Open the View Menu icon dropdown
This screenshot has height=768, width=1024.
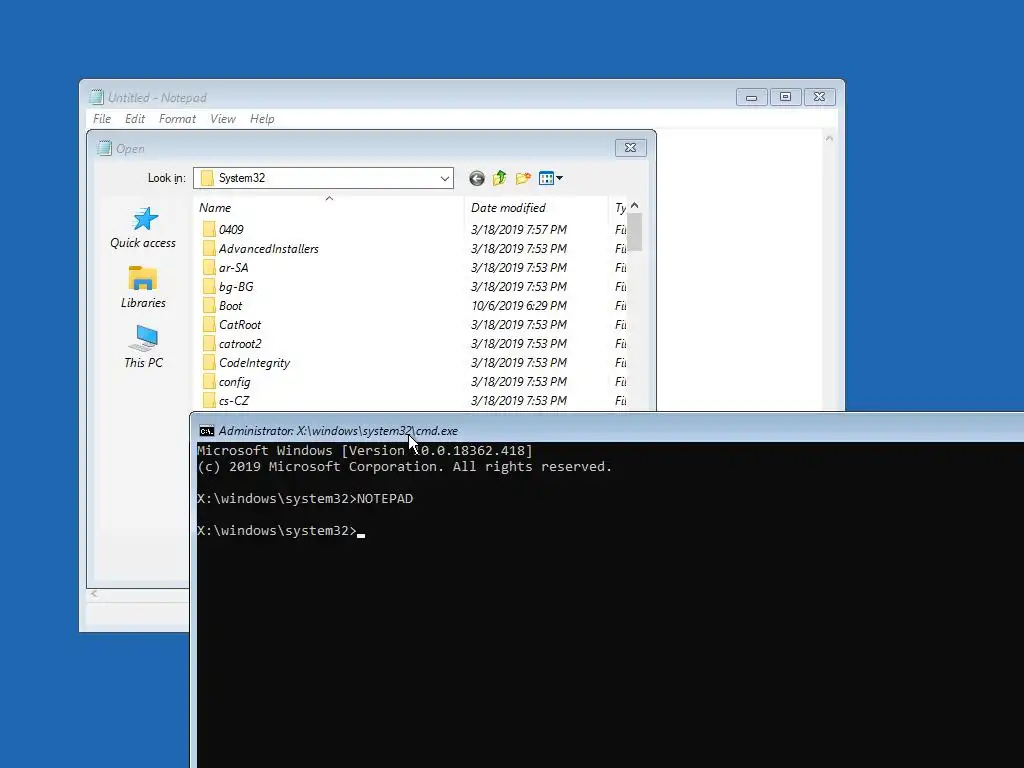tap(551, 178)
